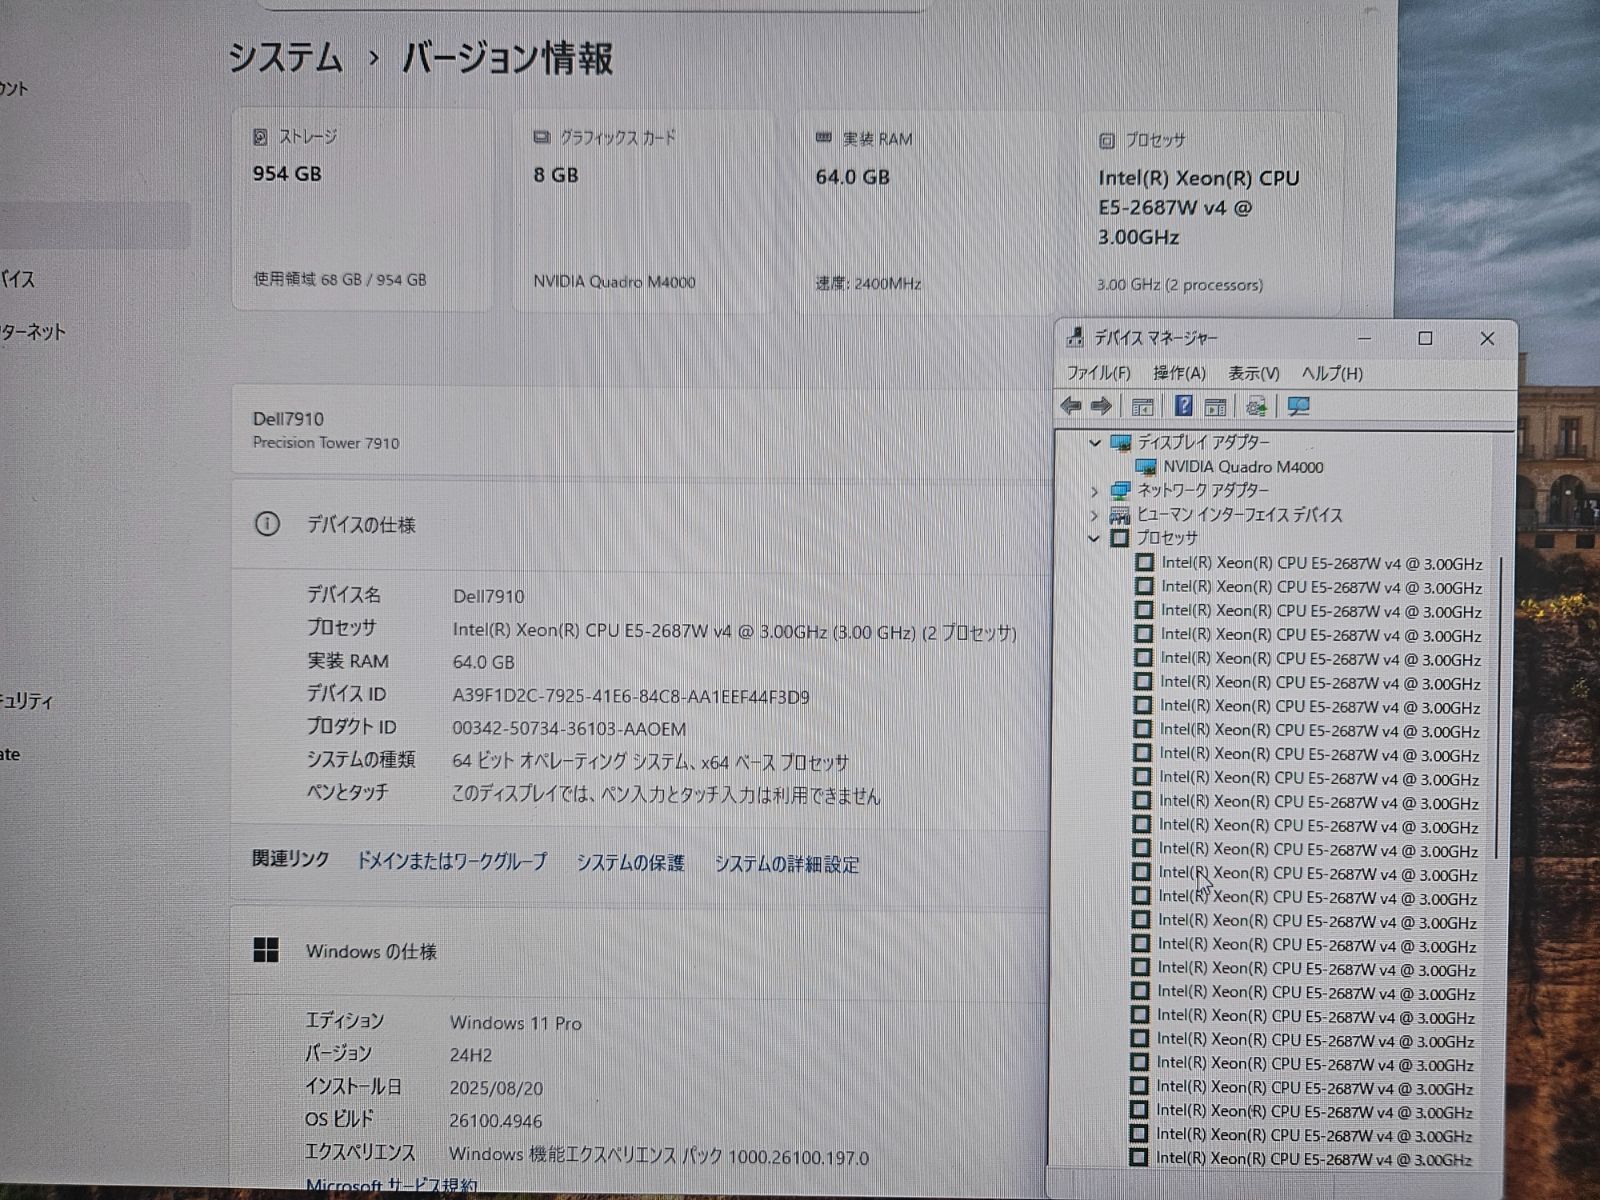Open the システムの詳細設定 link
The height and width of the screenshot is (1200, 1600).
click(x=786, y=864)
